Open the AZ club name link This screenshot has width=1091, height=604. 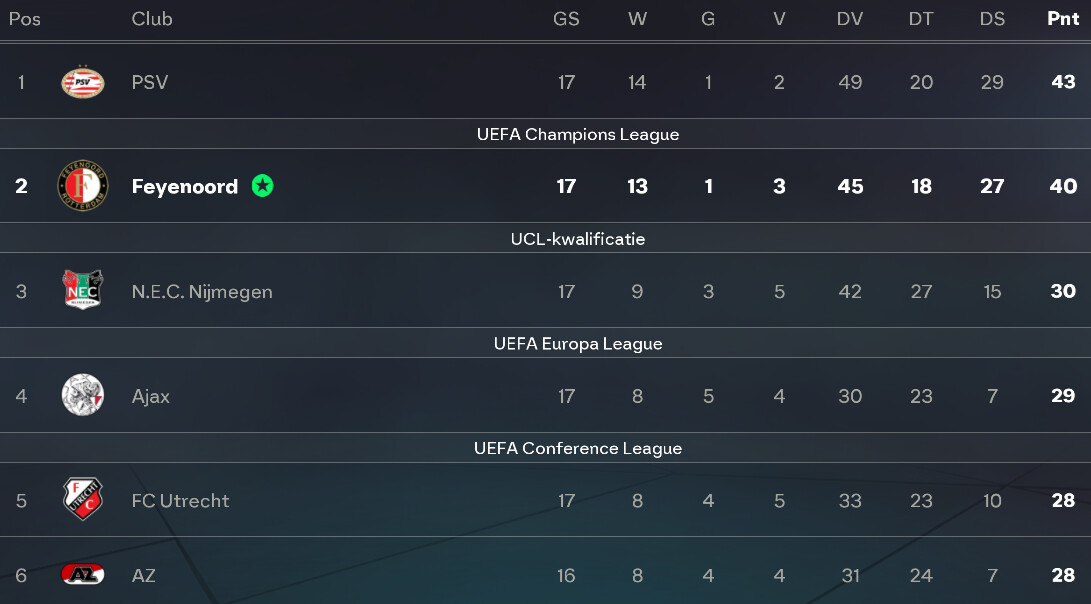point(143,576)
